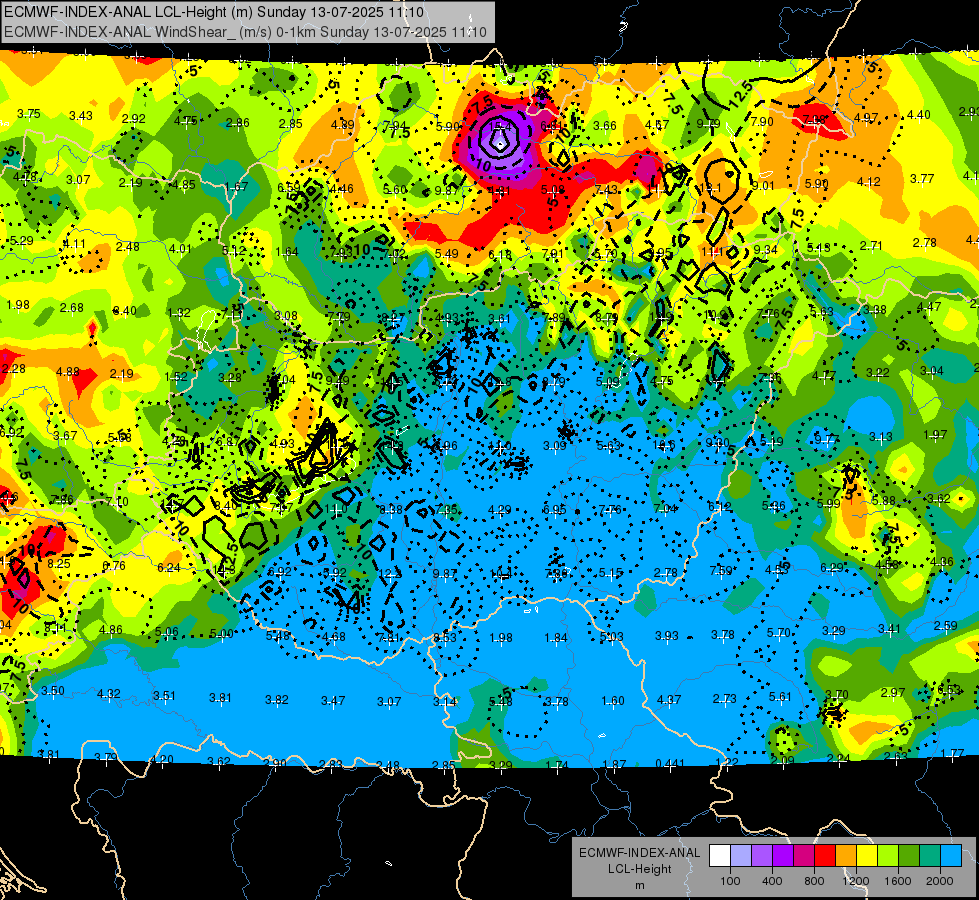Click the light lavender legend swatch

pyautogui.click(x=741, y=856)
